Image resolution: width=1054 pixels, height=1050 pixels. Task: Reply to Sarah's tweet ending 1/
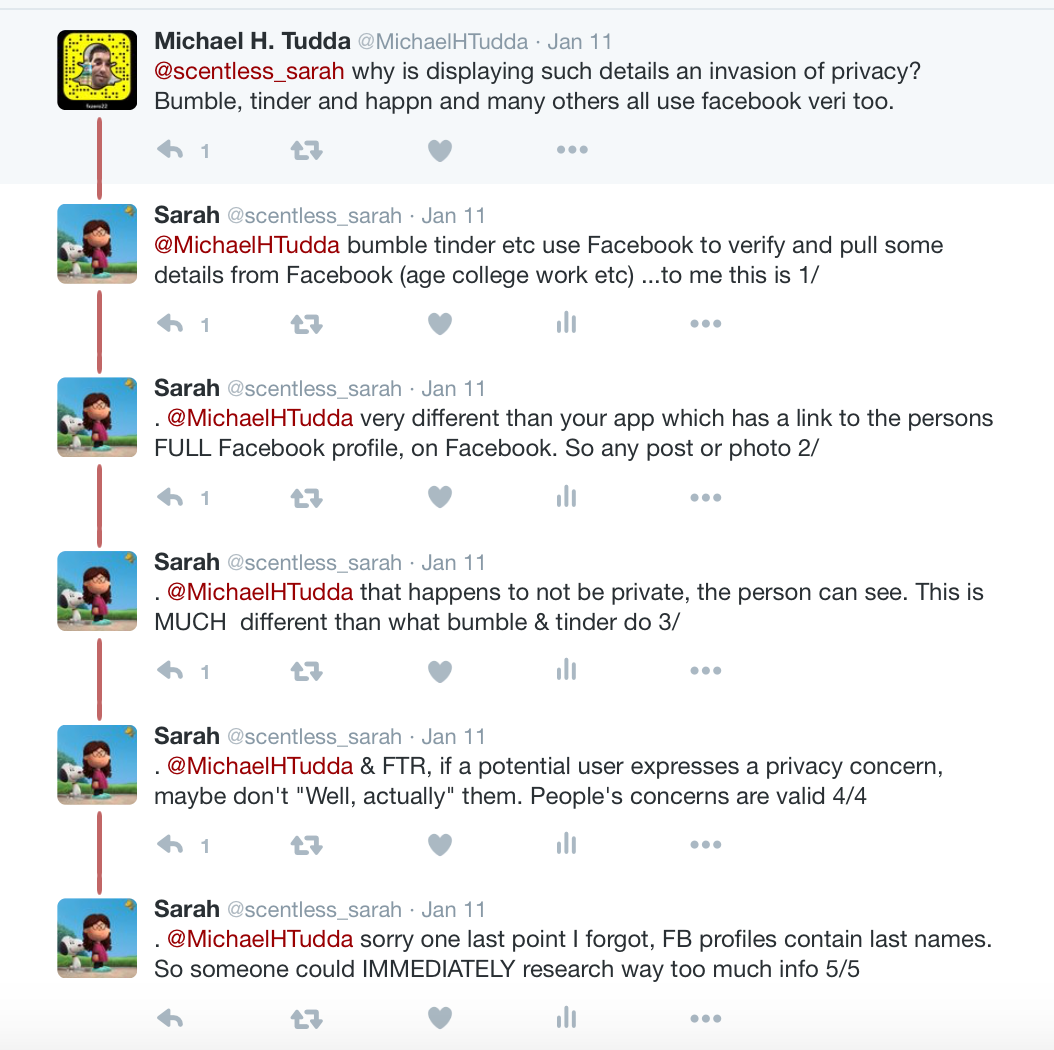tap(171, 324)
